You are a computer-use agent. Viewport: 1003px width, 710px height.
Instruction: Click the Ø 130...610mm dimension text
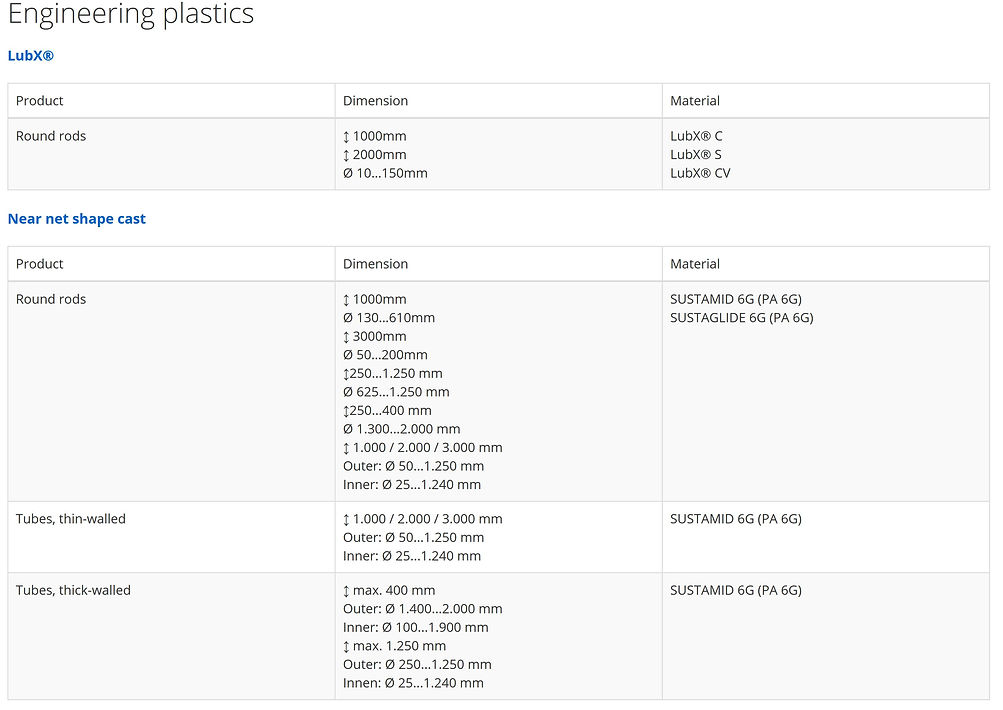click(x=388, y=318)
